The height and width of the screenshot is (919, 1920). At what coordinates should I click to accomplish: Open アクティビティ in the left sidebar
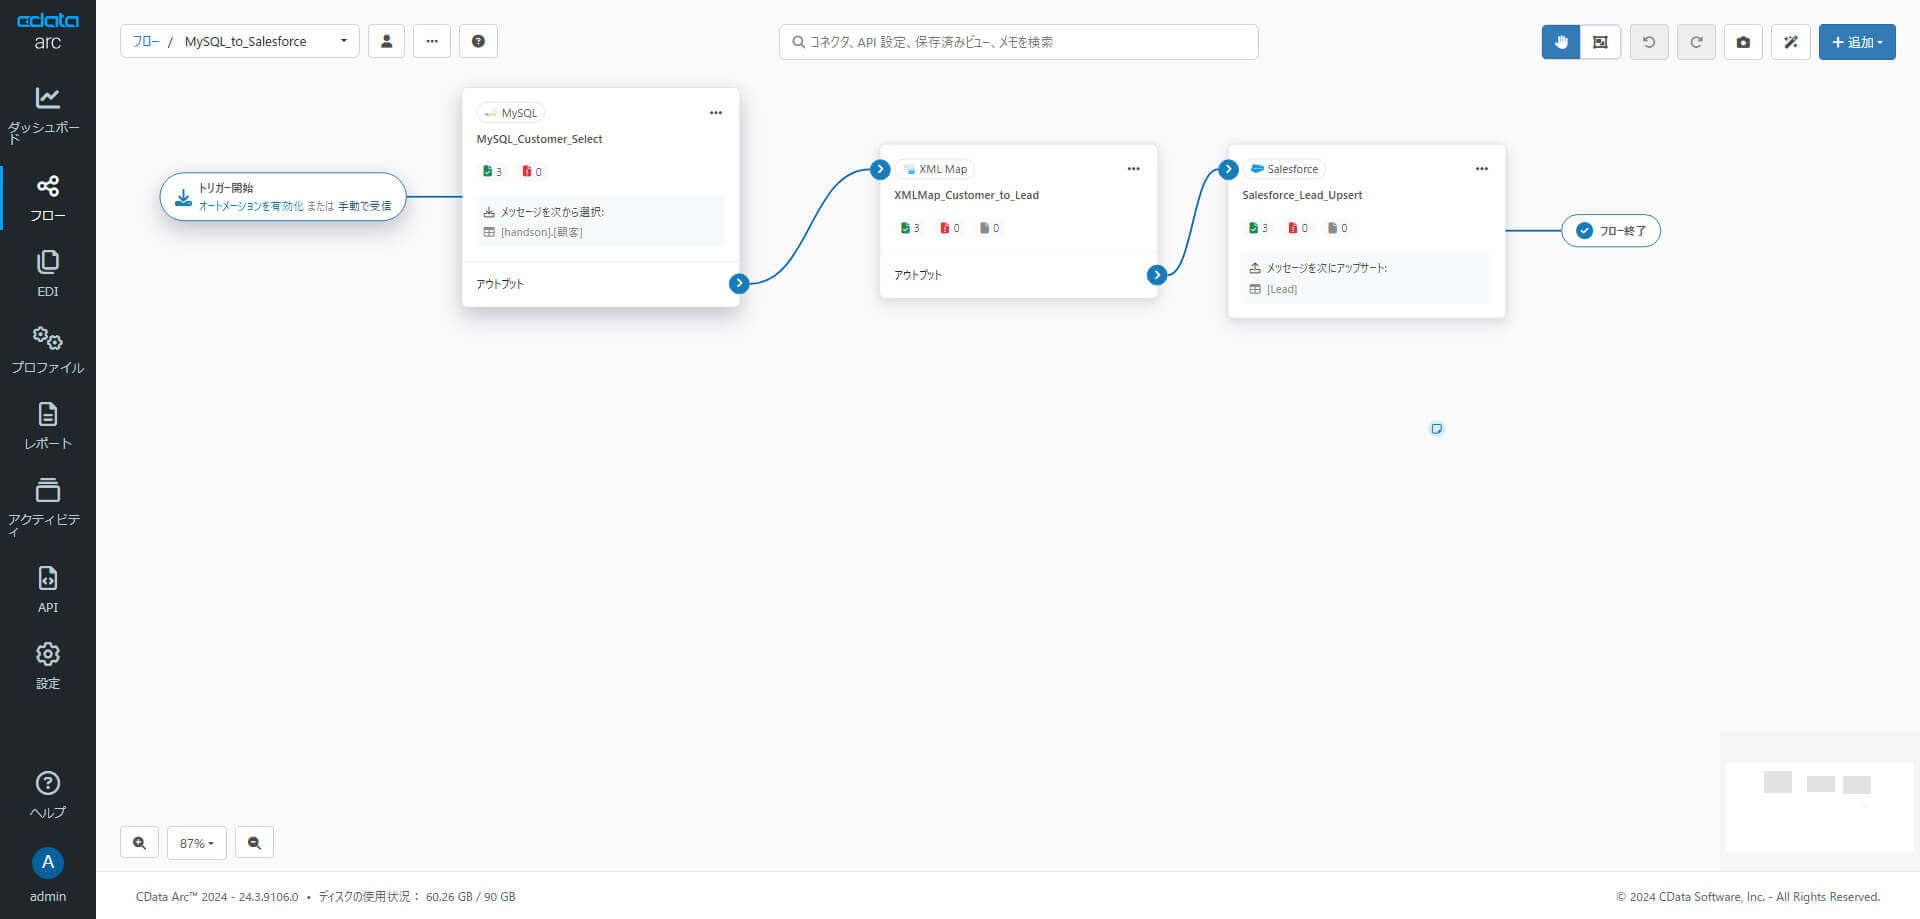(x=47, y=508)
